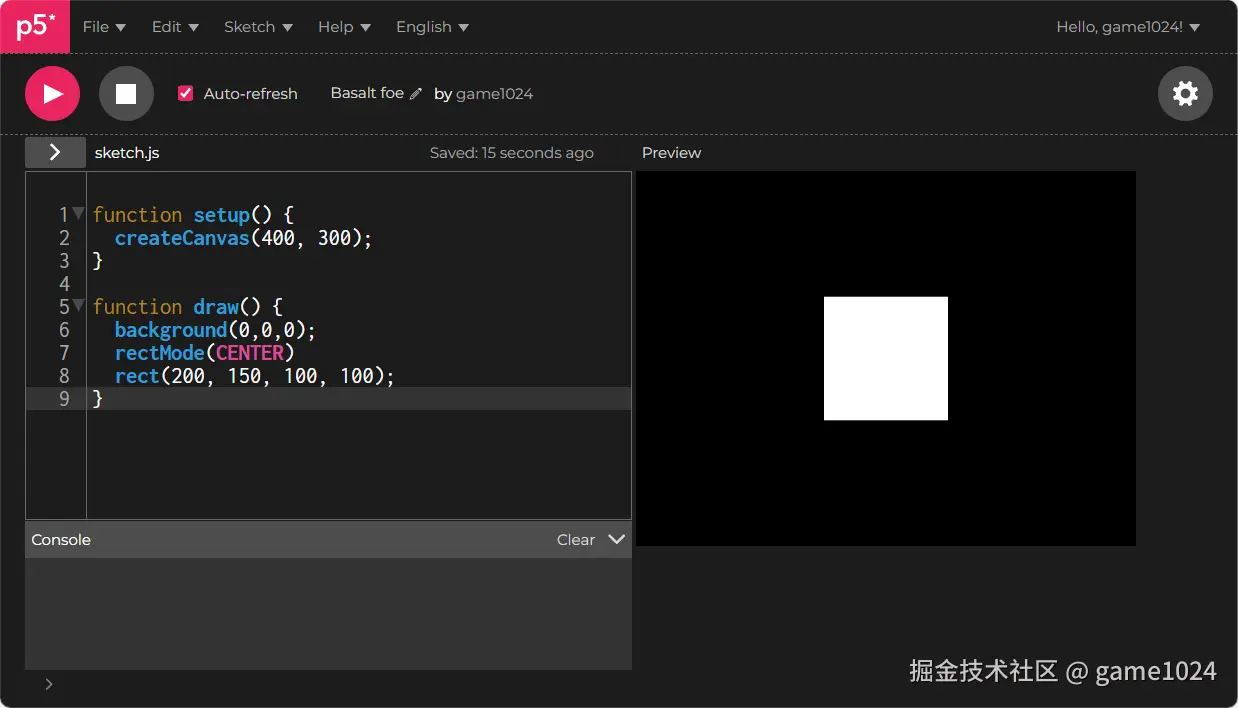Edit sketch name with the pencil icon
Image resolution: width=1238 pixels, height=708 pixels.
tap(416, 94)
